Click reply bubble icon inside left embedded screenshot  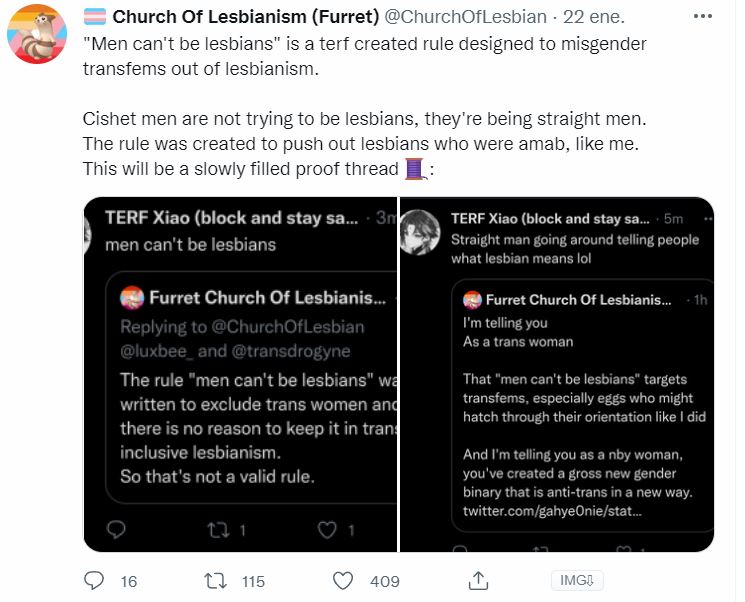[x=116, y=529]
